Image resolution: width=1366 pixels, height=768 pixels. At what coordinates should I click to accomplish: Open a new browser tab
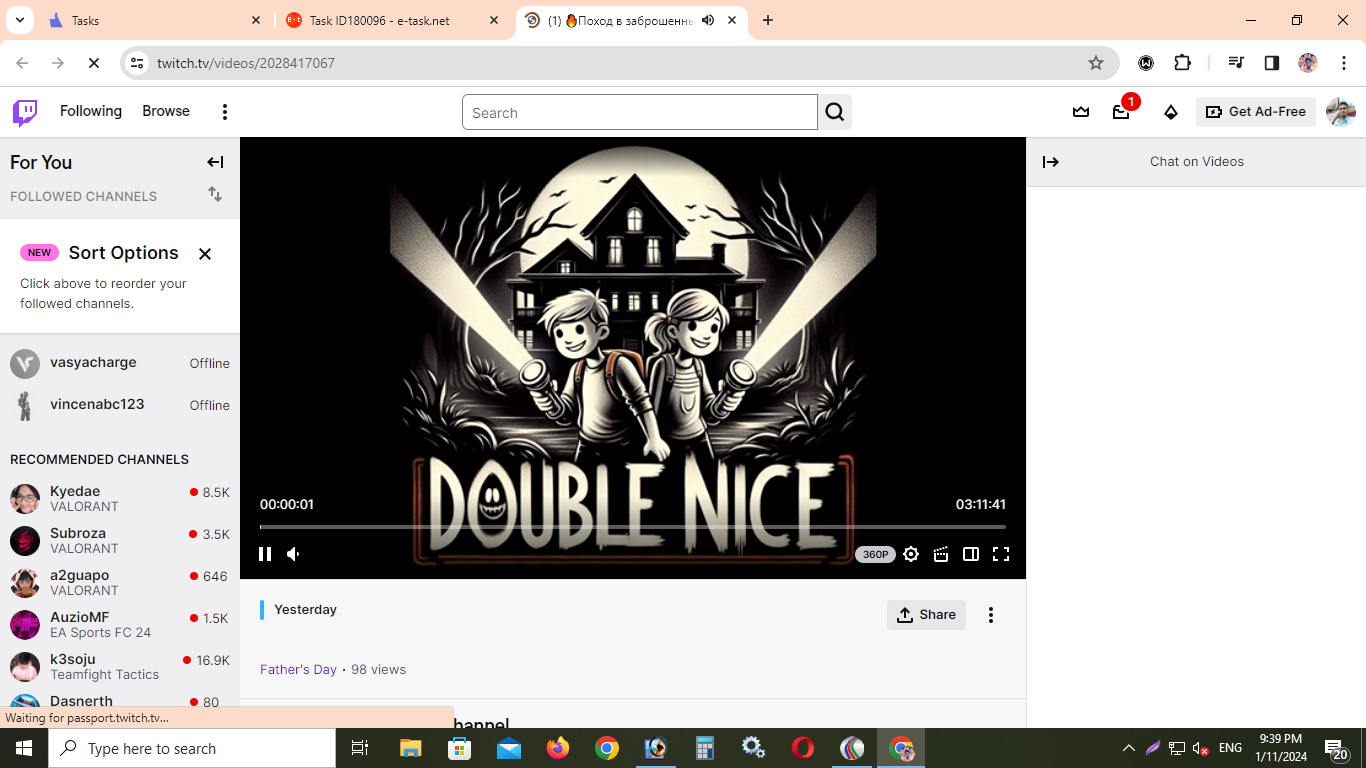(768, 20)
